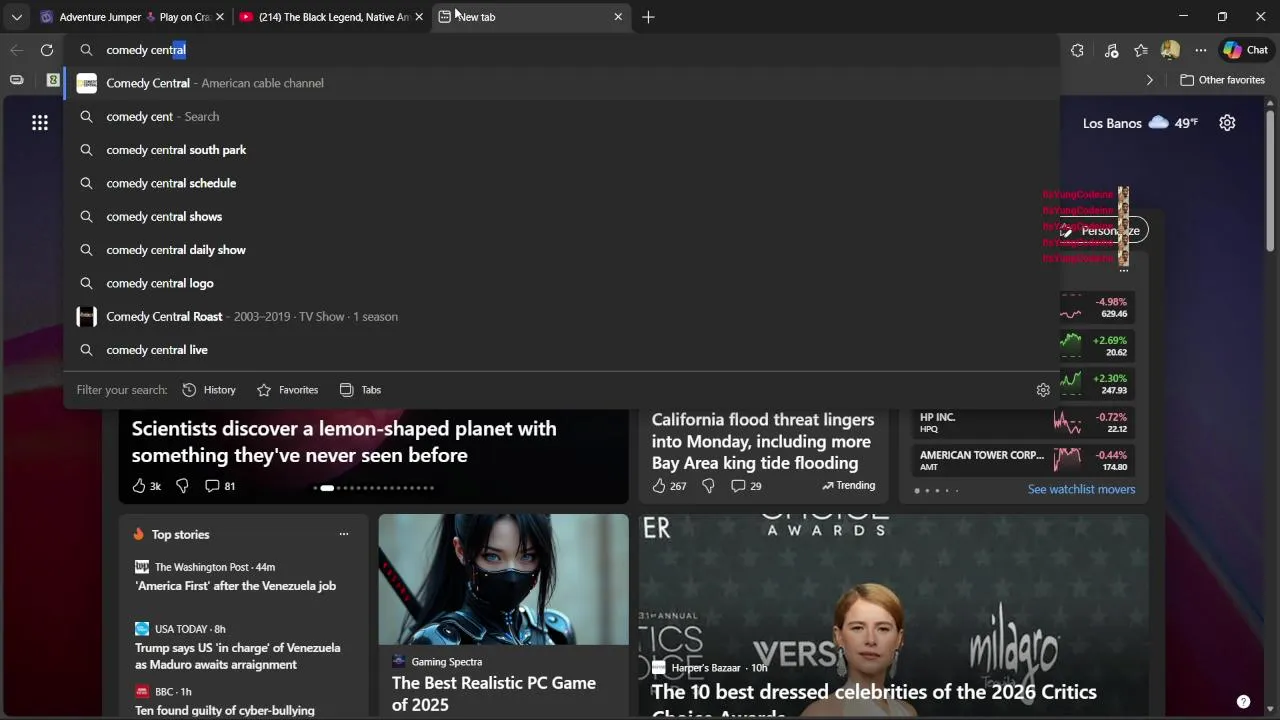Click the Personalize button

(1102, 231)
